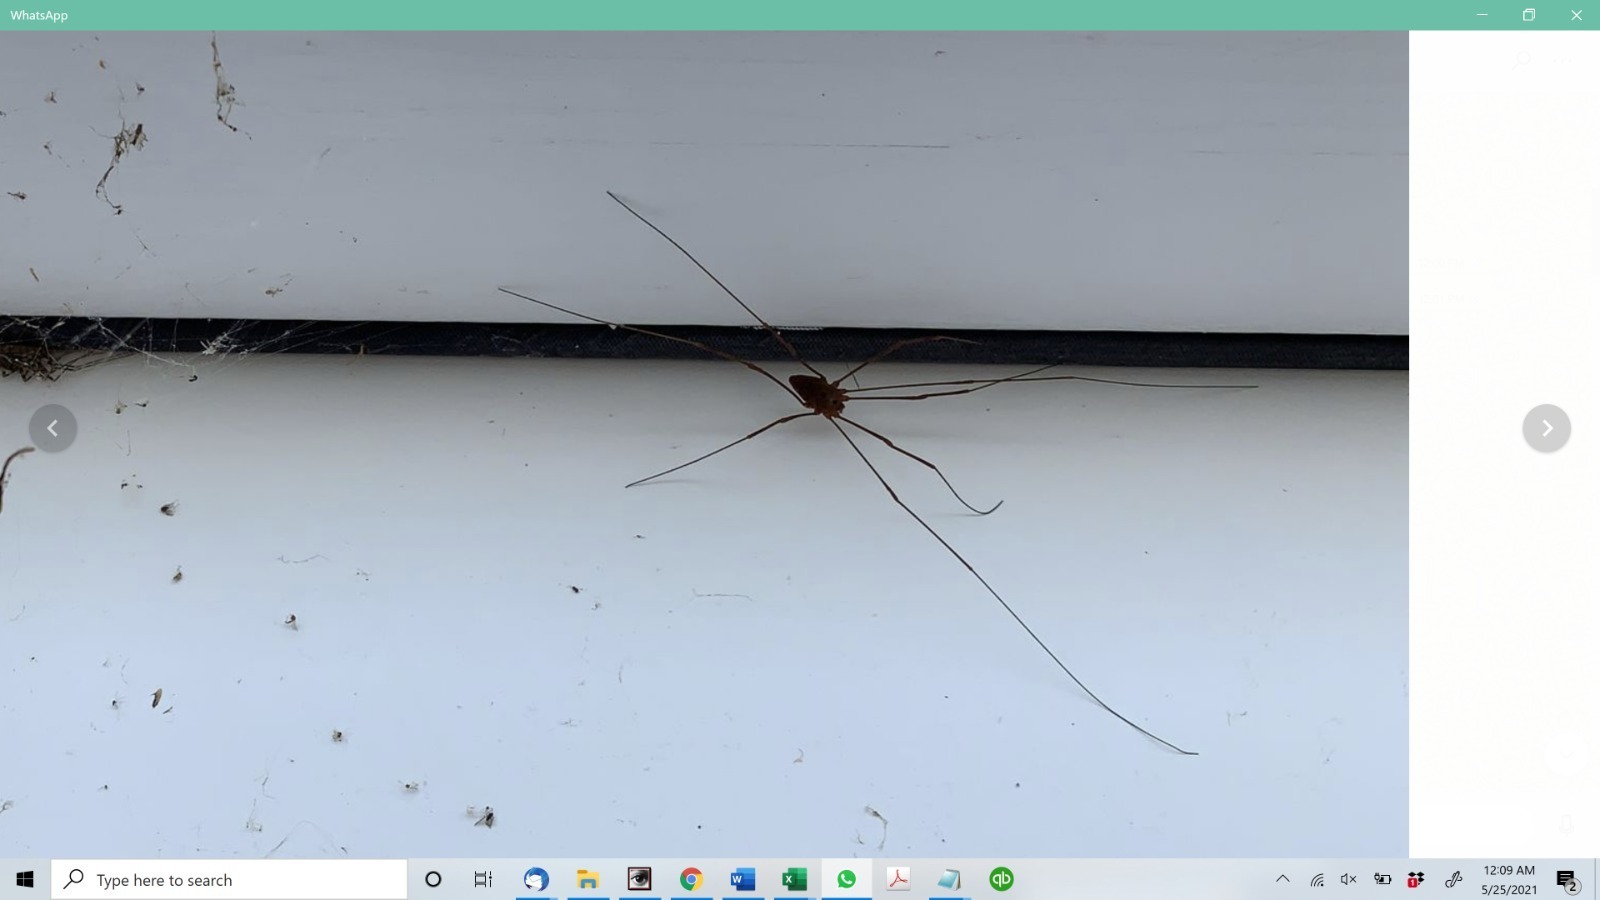Switch to Microsoft Excel in the taskbar
This screenshot has height=900, width=1600.
pyautogui.click(x=794, y=879)
